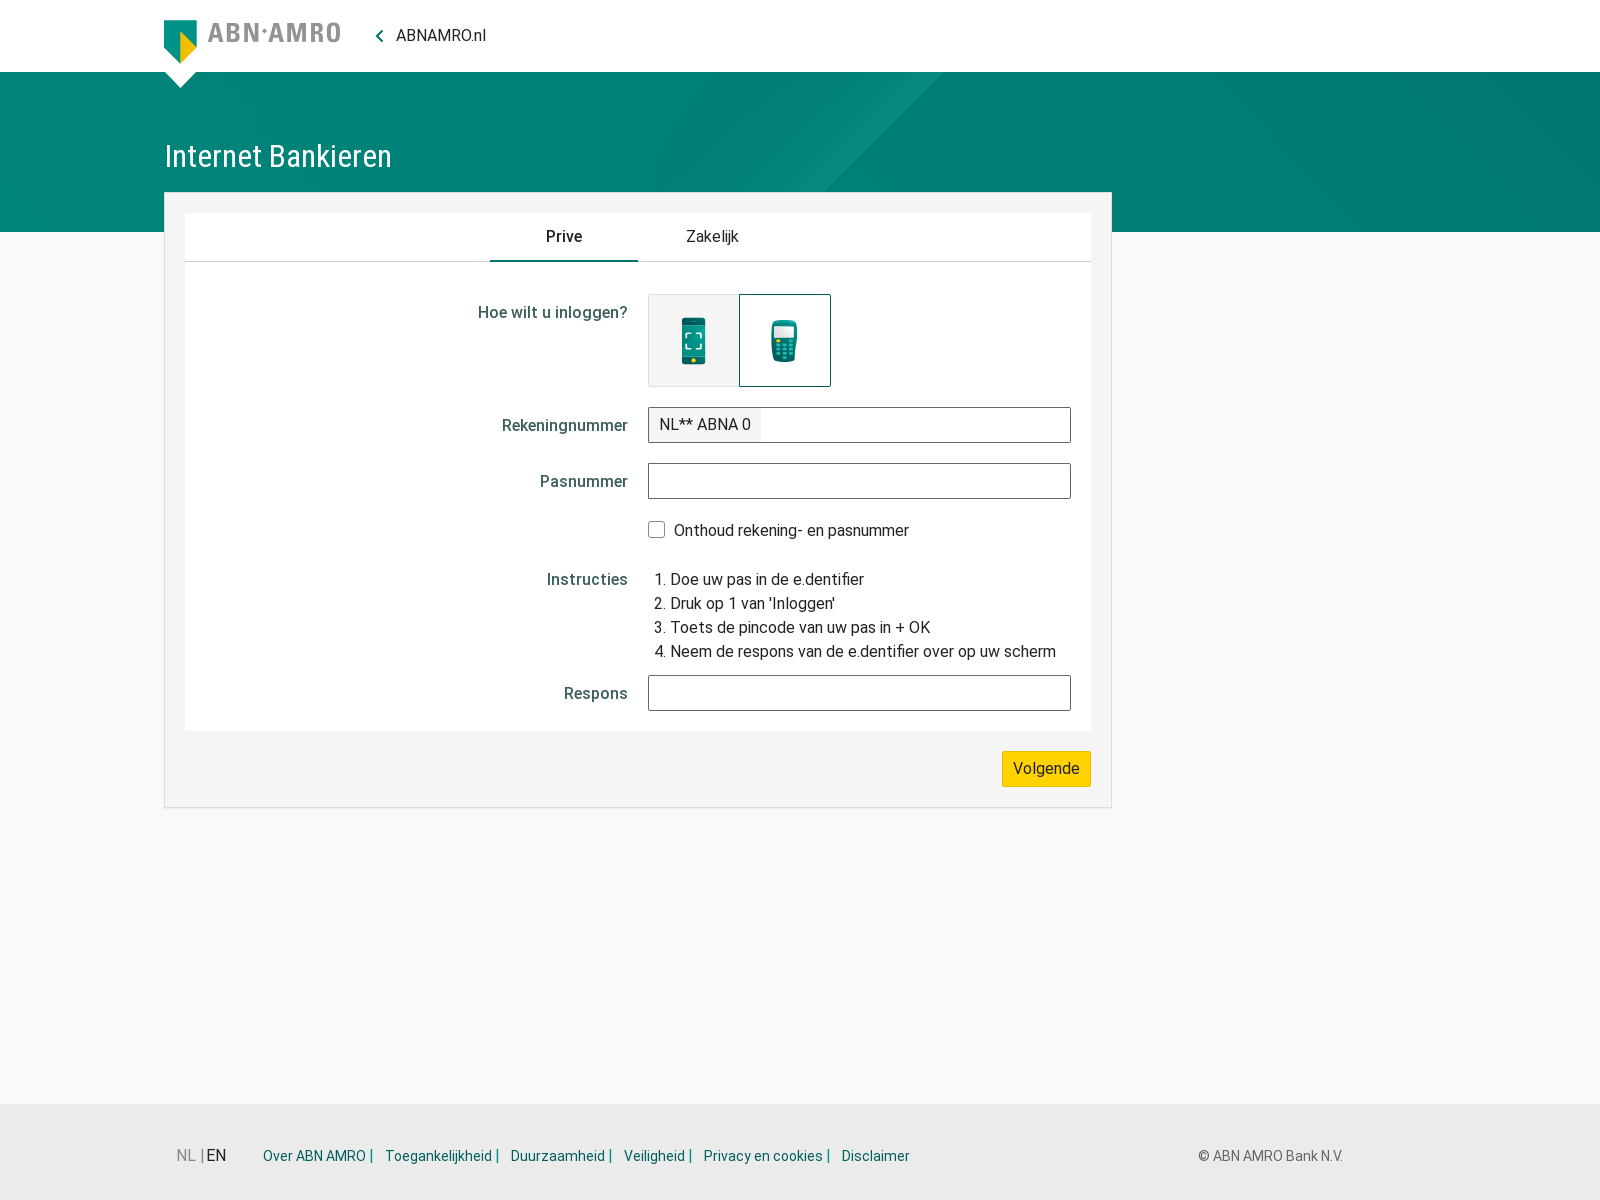Switch to the Zakelijk tab

click(712, 237)
